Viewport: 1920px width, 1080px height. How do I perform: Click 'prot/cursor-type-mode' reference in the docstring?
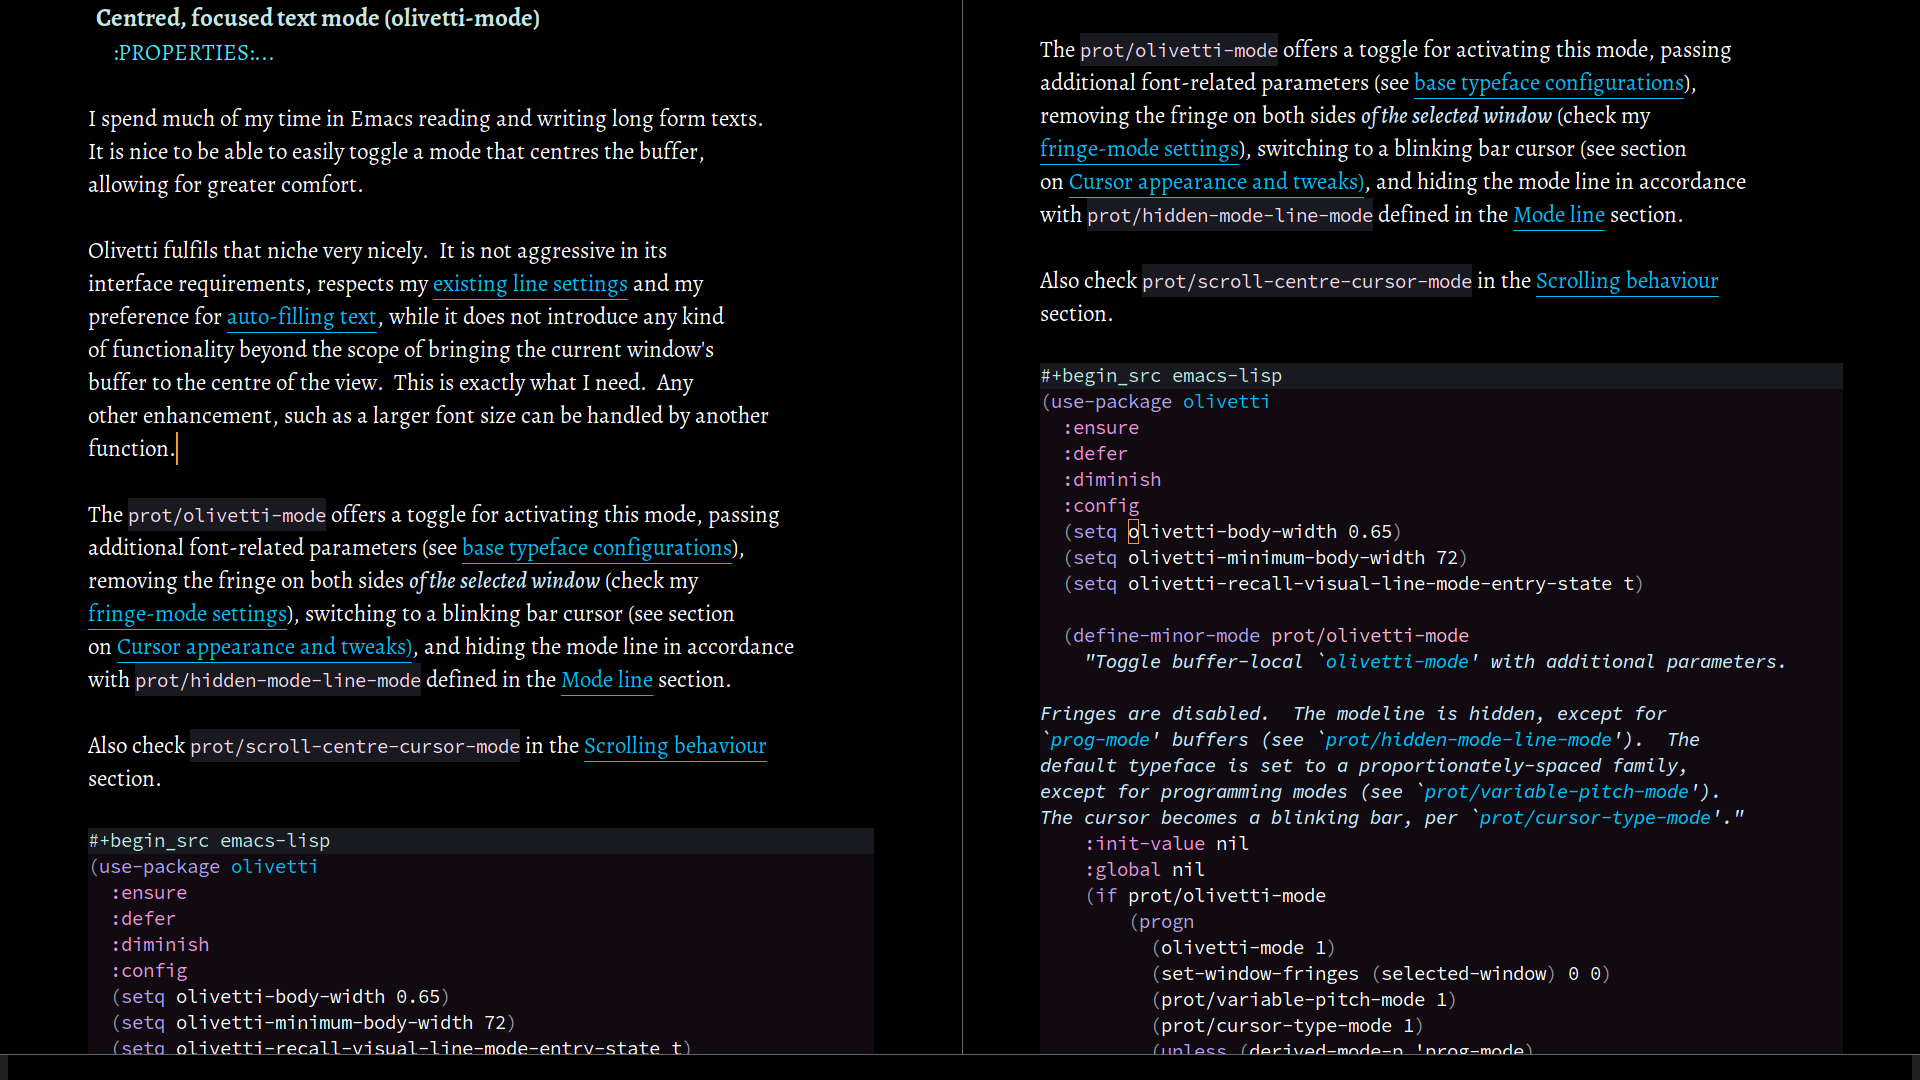(x=1595, y=818)
